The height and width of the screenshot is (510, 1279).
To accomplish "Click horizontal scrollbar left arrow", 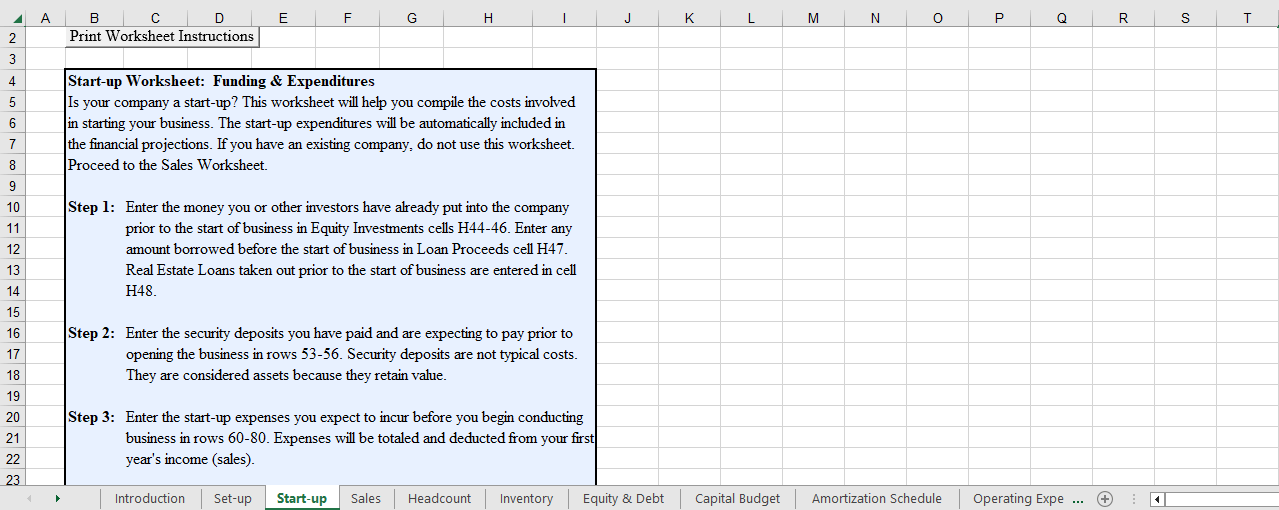I will pyautogui.click(x=1158, y=499).
